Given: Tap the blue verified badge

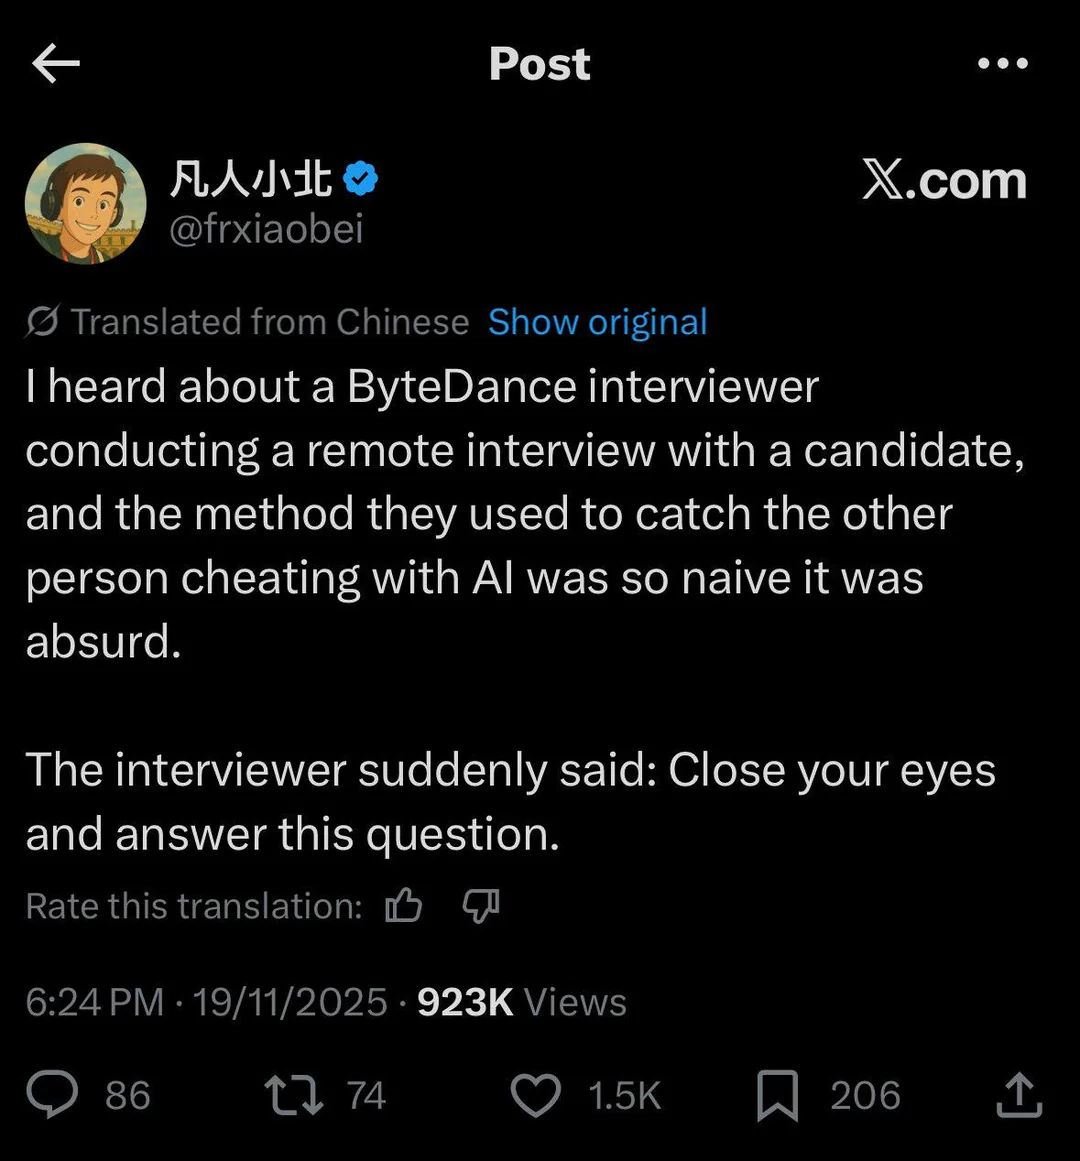Looking at the screenshot, I should click(x=361, y=180).
